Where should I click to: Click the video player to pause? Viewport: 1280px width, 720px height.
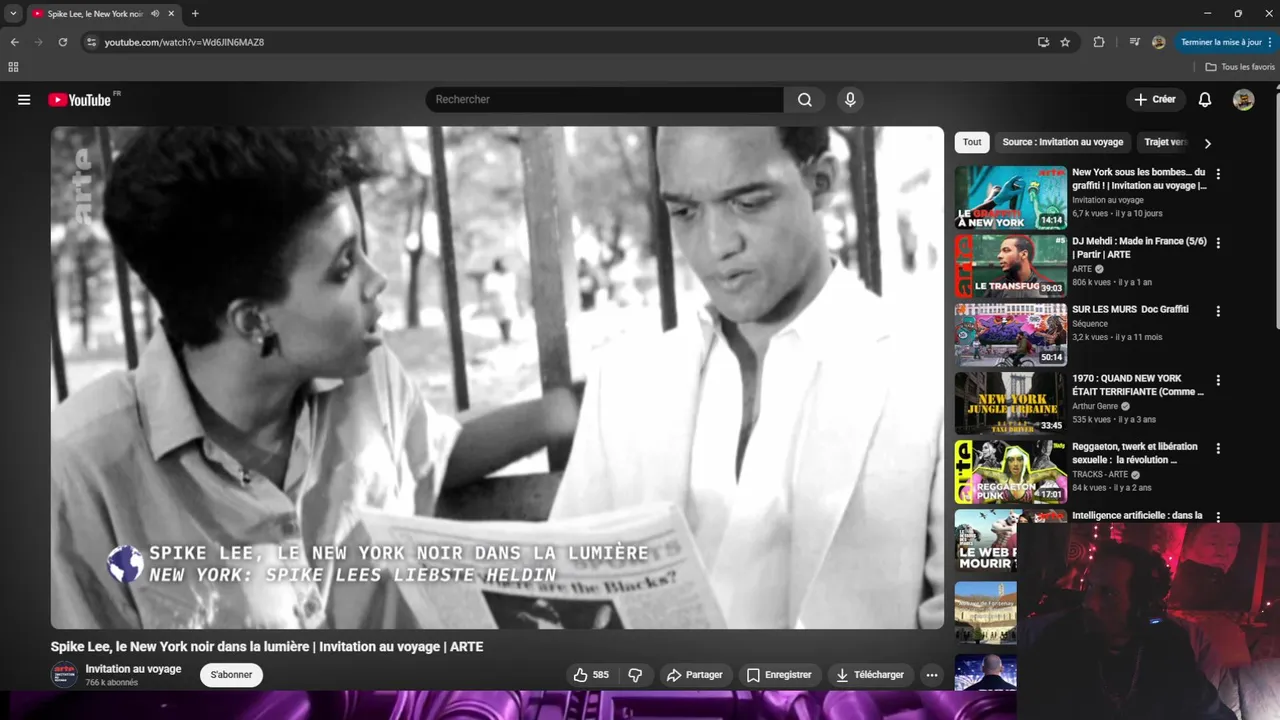497,377
